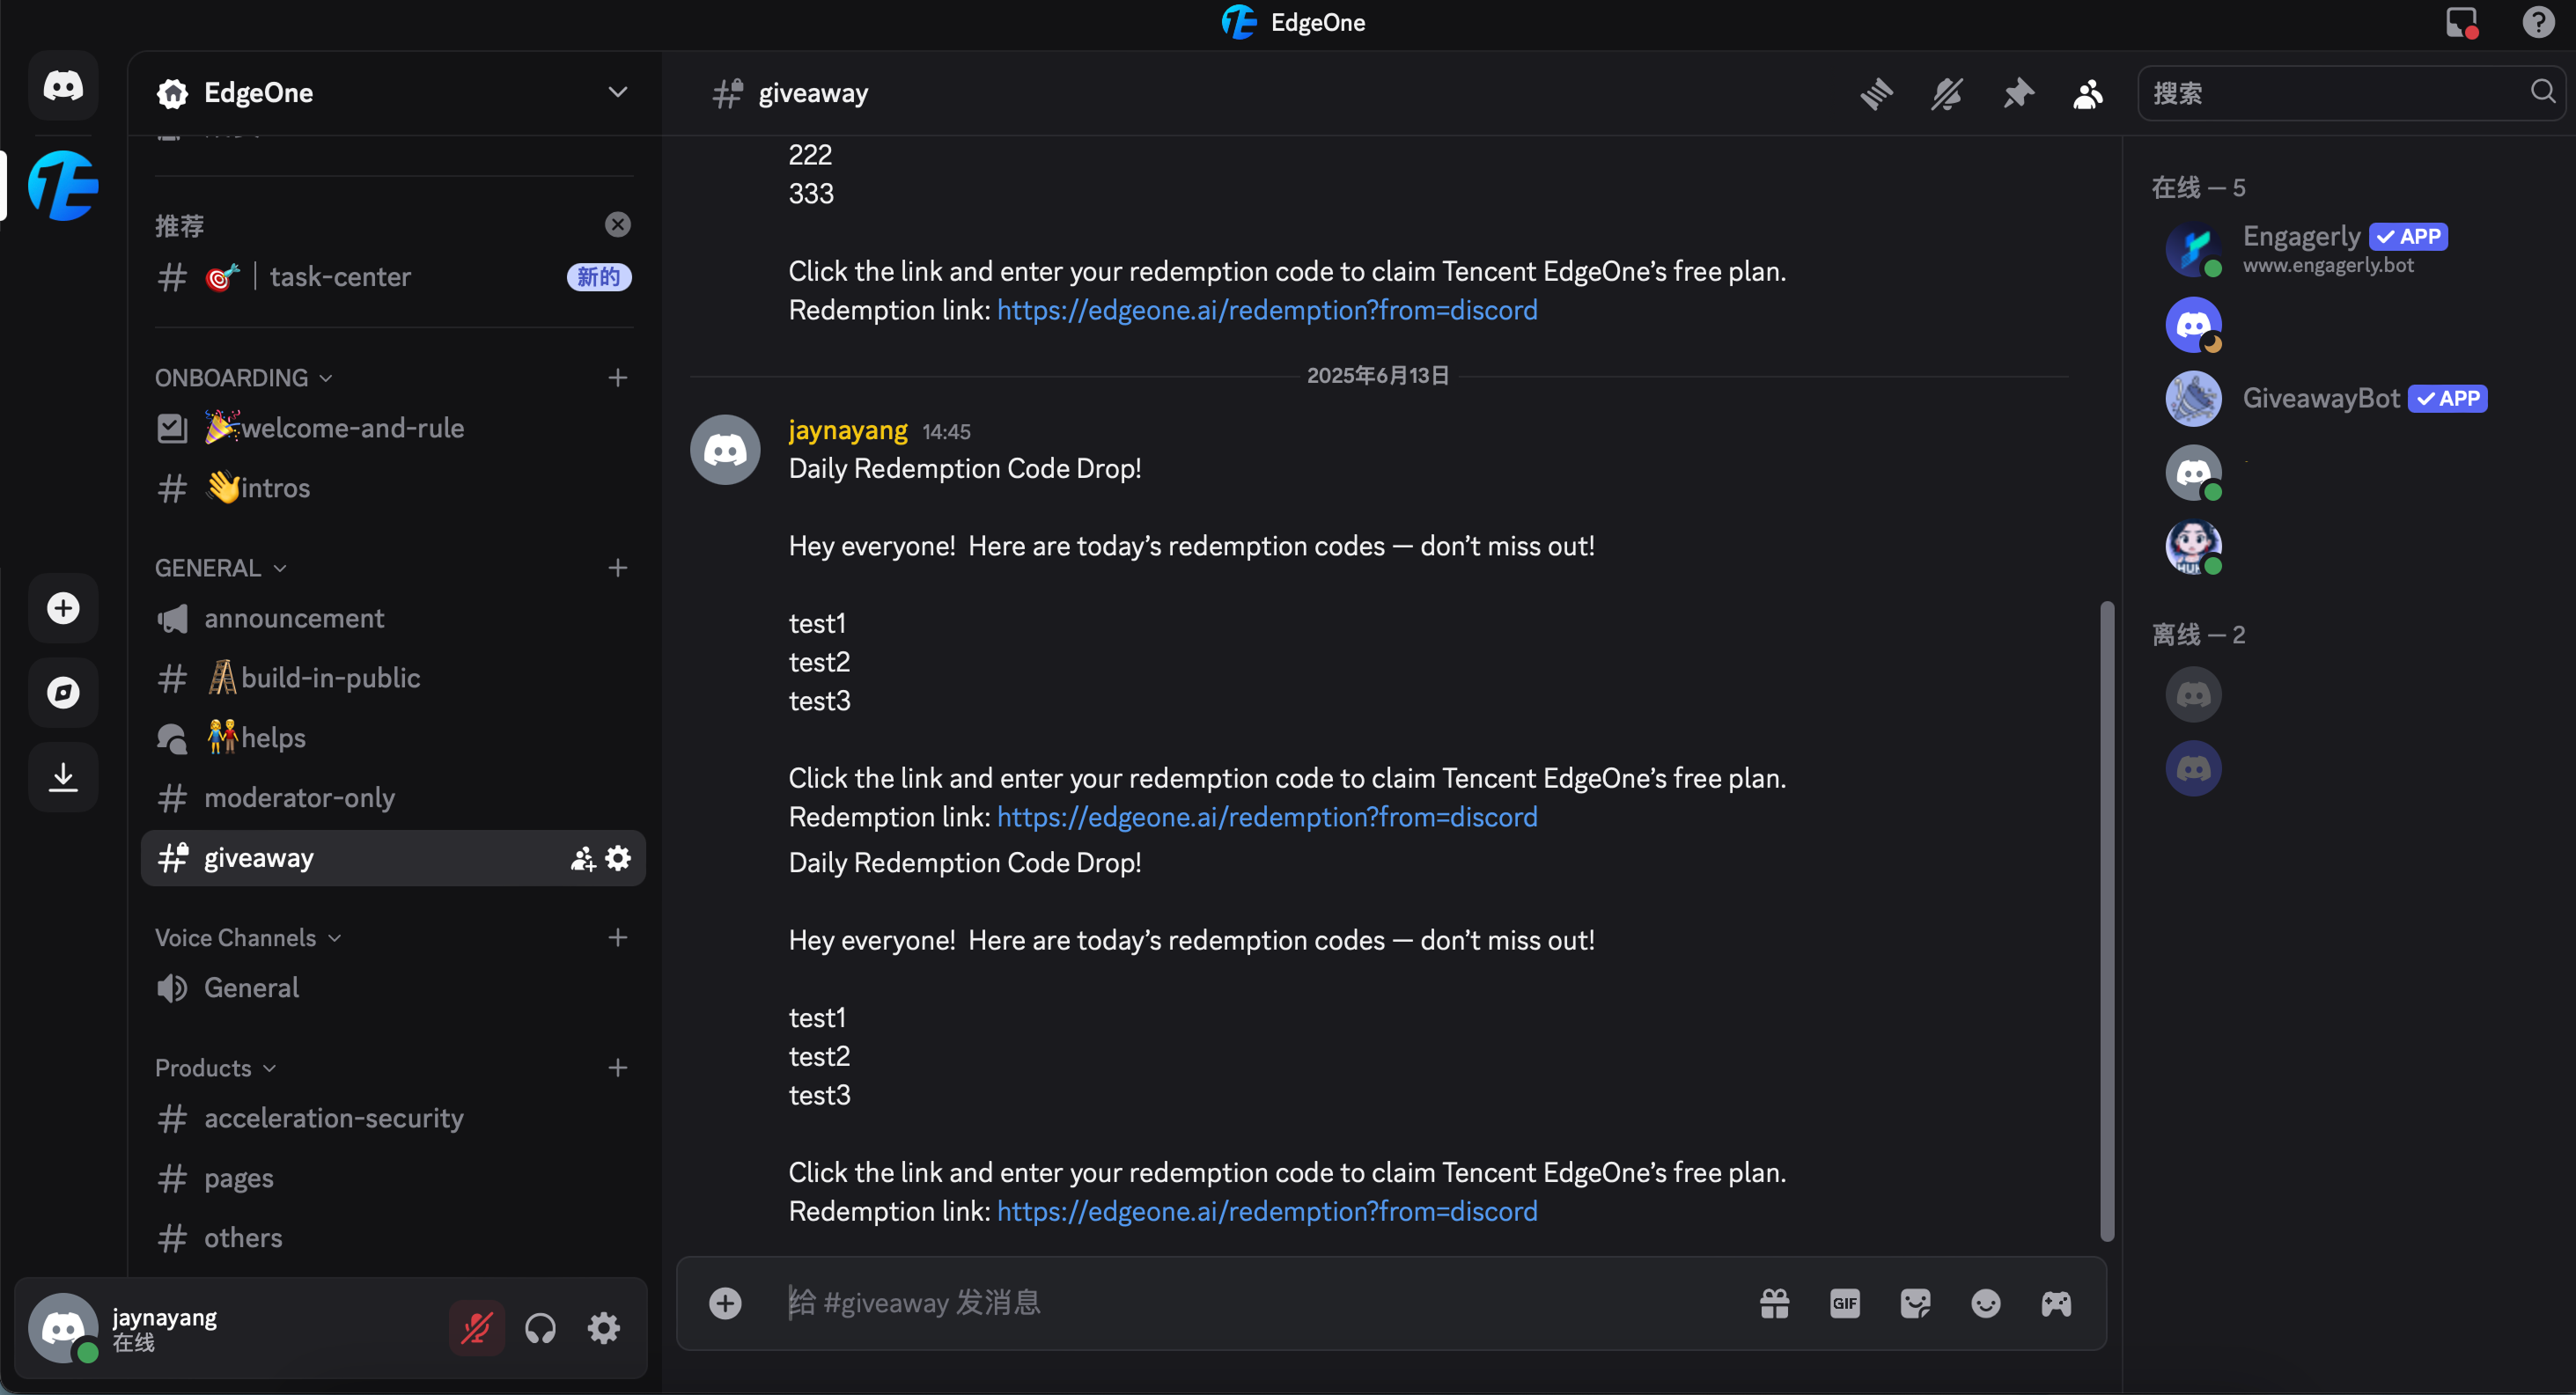Open attachment plus button in message box

point(725,1303)
